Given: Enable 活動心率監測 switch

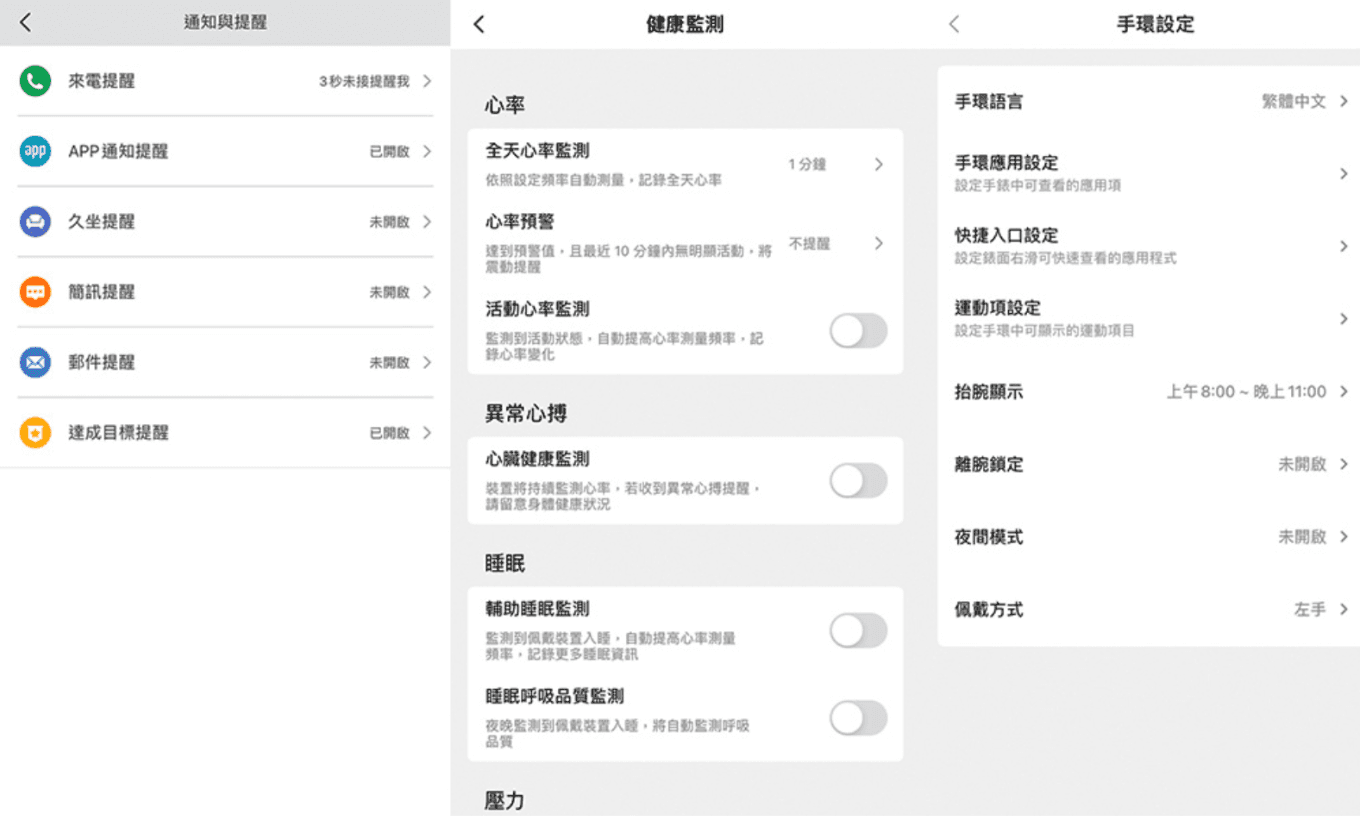Looking at the screenshot, I should tap(858, 331).
